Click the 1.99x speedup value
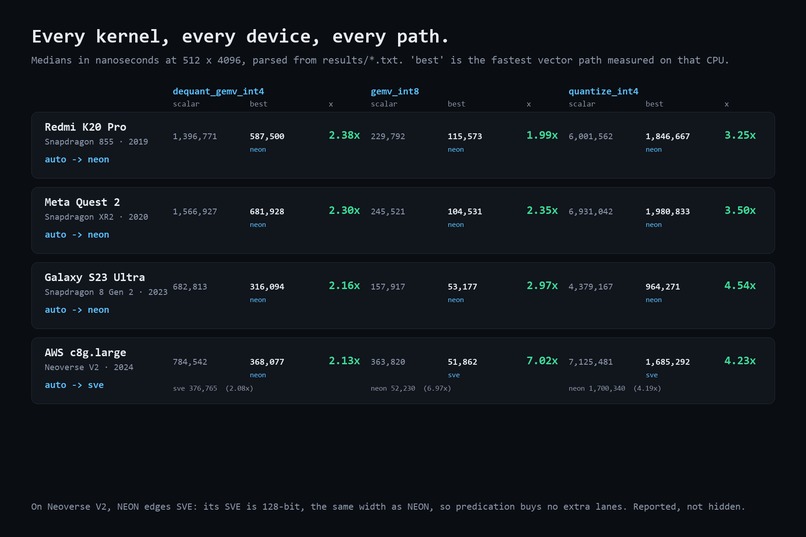 point(542,135)
